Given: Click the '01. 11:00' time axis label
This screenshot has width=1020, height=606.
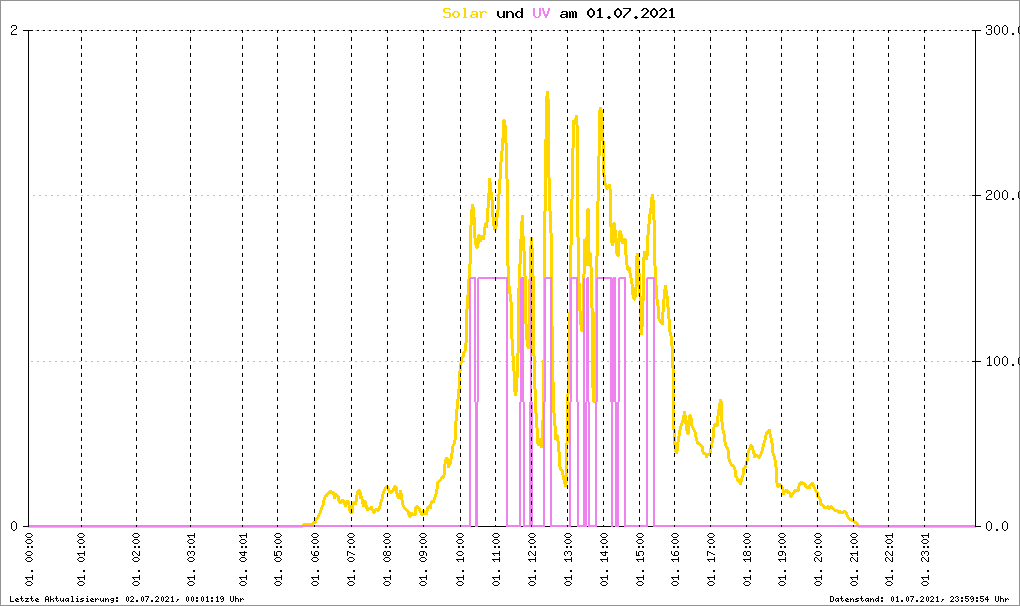Looking at the screenshot, I should 496,560.
